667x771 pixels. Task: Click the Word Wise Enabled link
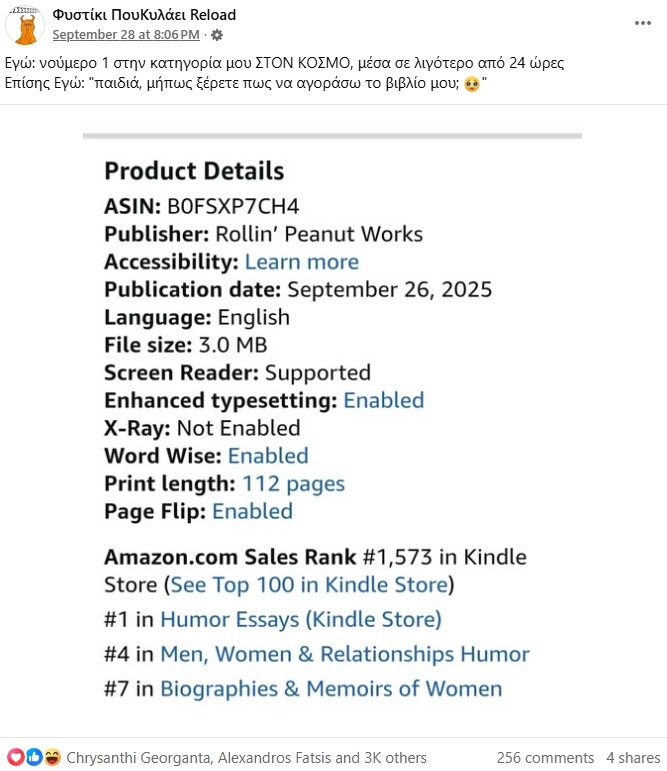pyautogui.click(x=268, y=456)
